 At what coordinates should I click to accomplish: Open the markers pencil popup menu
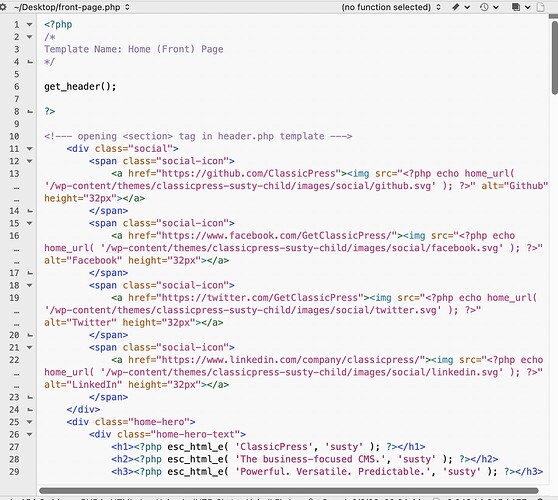tap(461, 7)
